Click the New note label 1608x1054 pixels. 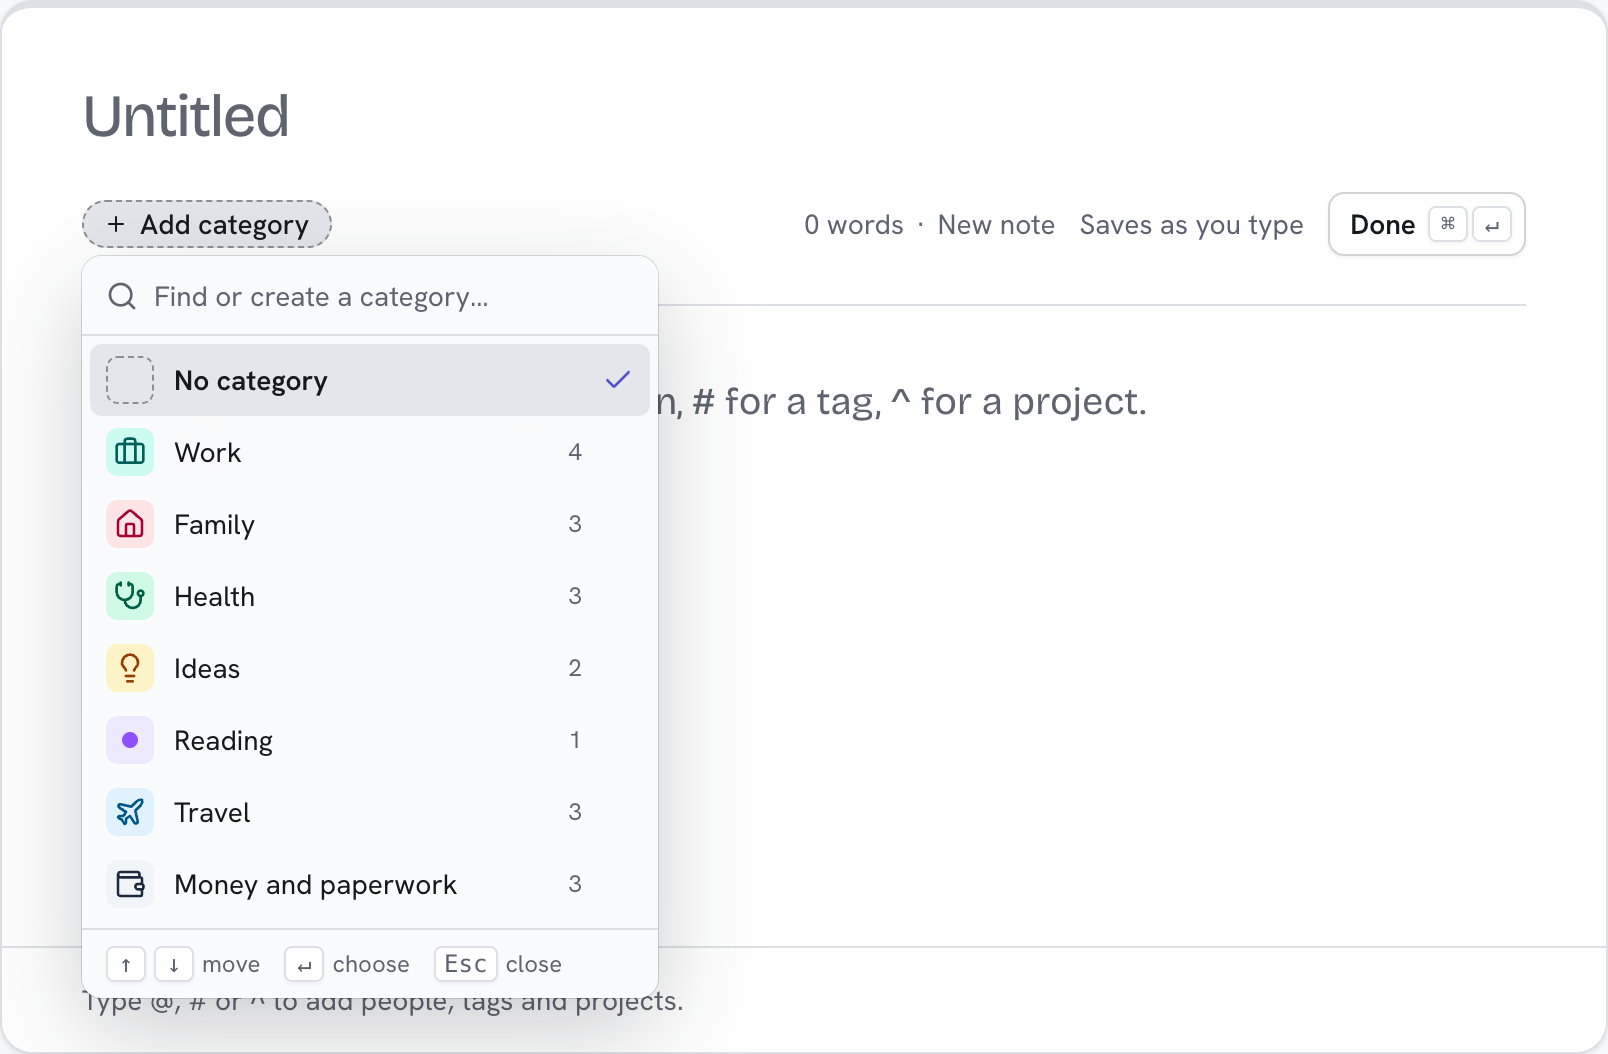[996, 225]
